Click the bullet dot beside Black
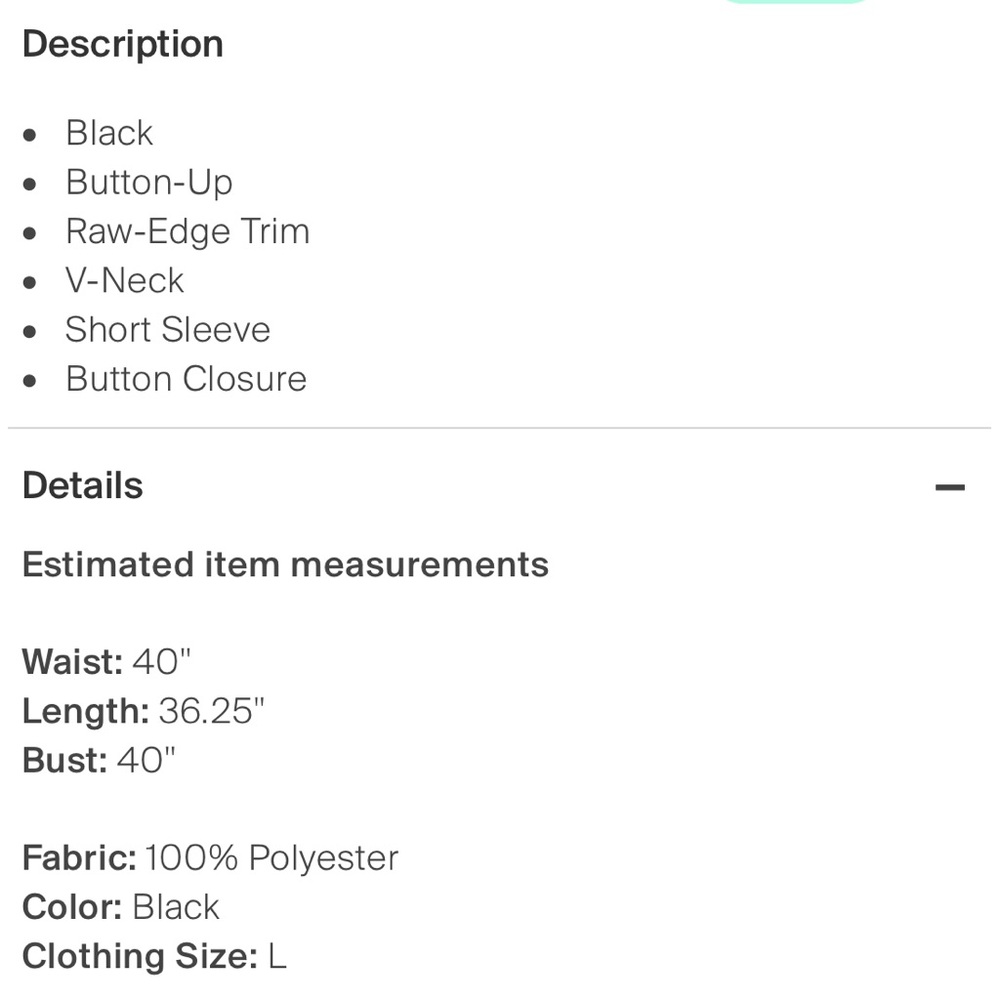 (29, 135)
